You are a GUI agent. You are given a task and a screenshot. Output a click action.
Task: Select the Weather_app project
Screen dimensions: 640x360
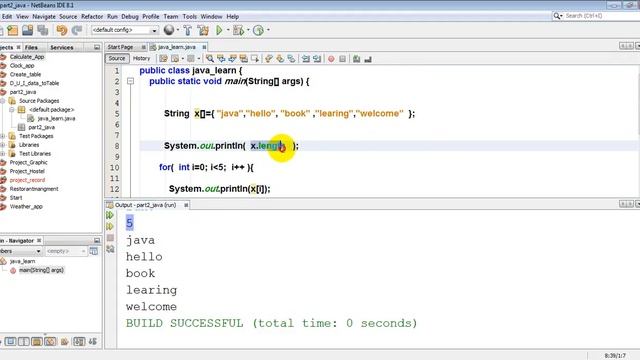click(26, 207)
